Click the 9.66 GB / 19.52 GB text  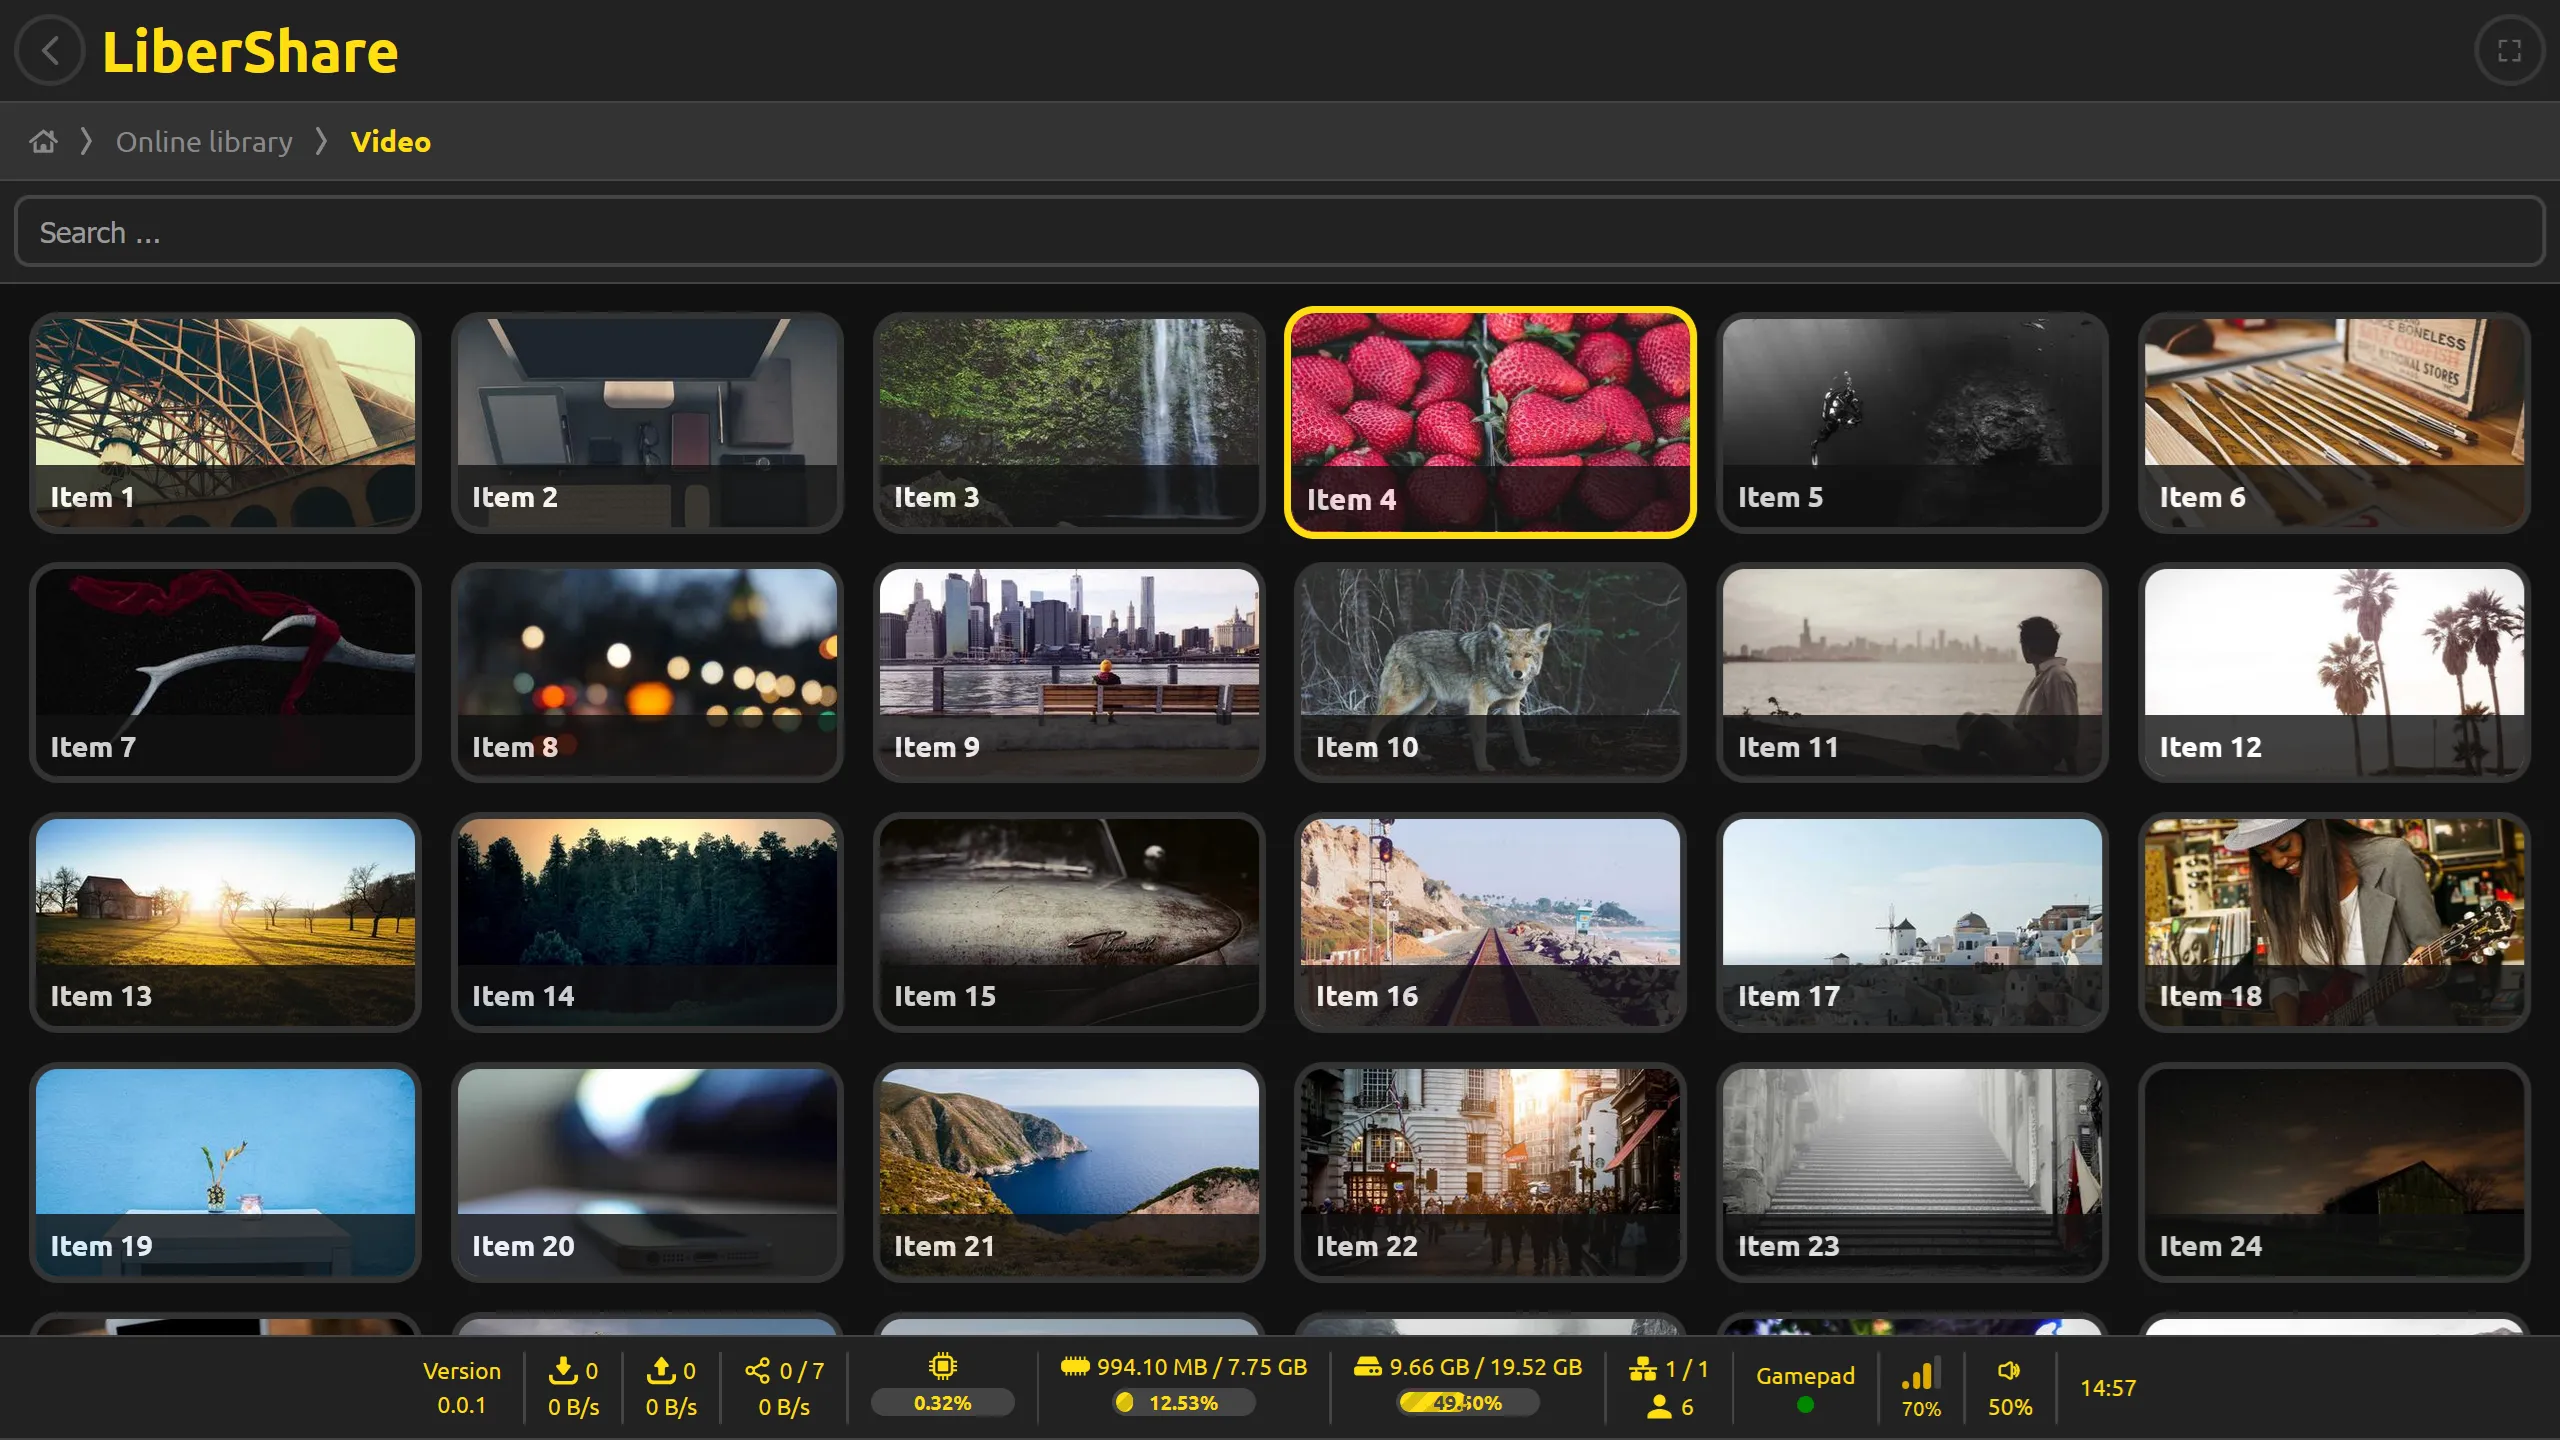pos(1486,1367)
